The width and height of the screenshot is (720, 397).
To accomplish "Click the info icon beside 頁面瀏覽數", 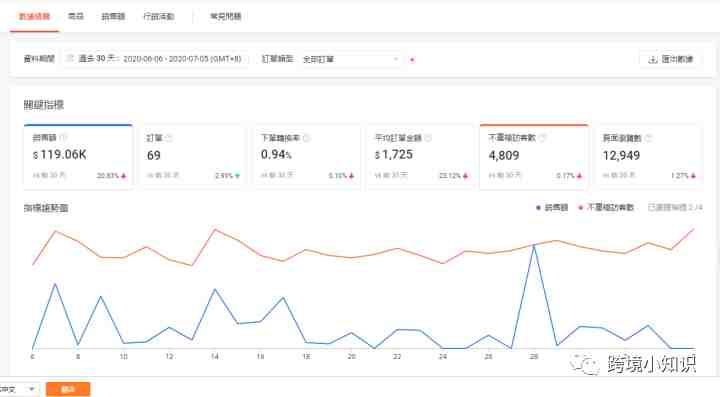I will 648,137.
